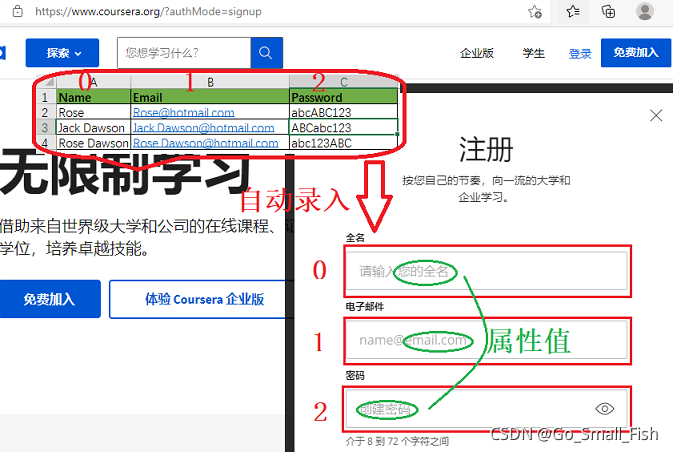Screen dimensions: 673x452
Task: Click the spreadsheet select-all corner
Action: pyautogui.click(x=48, y=82)
